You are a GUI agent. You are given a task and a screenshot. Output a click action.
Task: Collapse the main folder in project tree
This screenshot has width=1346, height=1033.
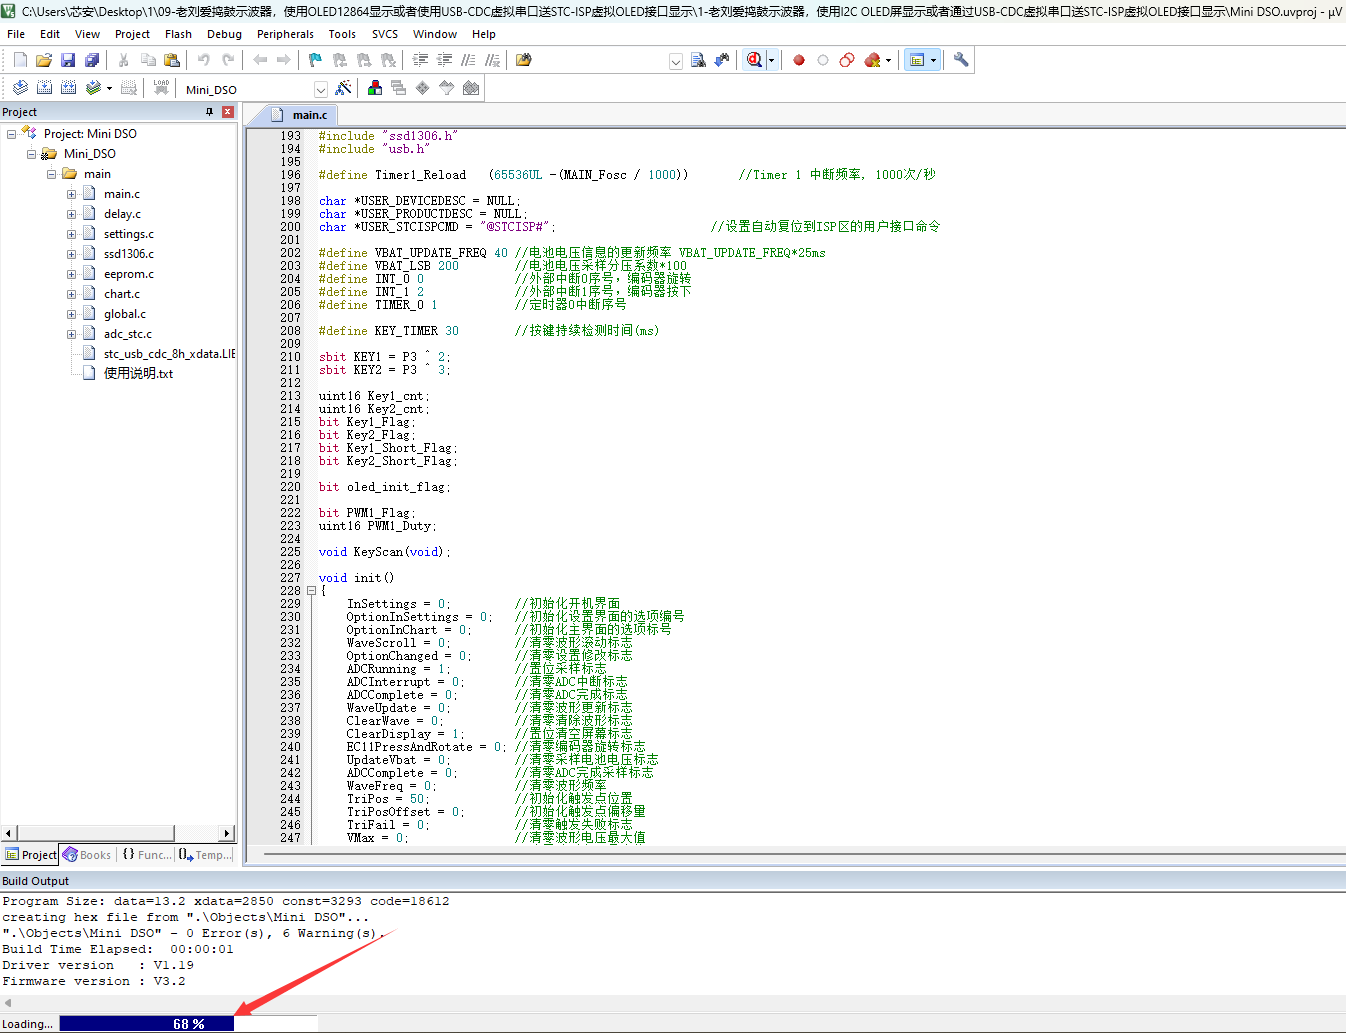click(x=51, y=174)
